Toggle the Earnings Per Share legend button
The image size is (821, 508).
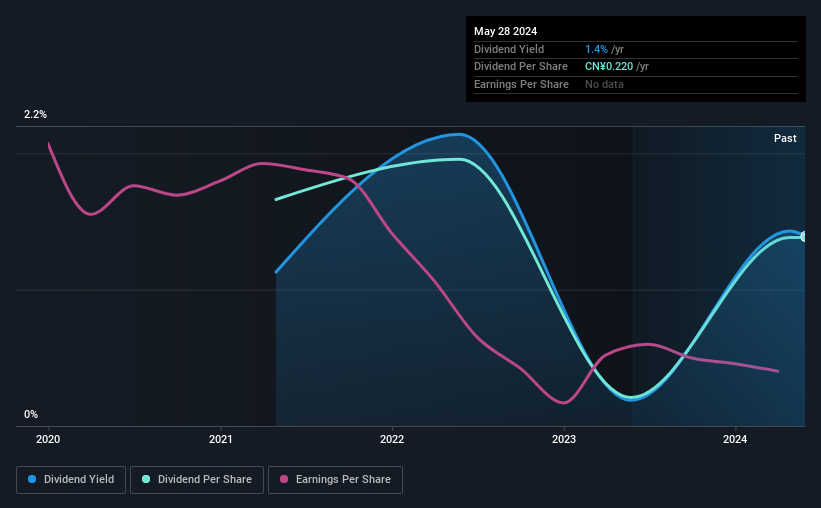coord(335,479)
